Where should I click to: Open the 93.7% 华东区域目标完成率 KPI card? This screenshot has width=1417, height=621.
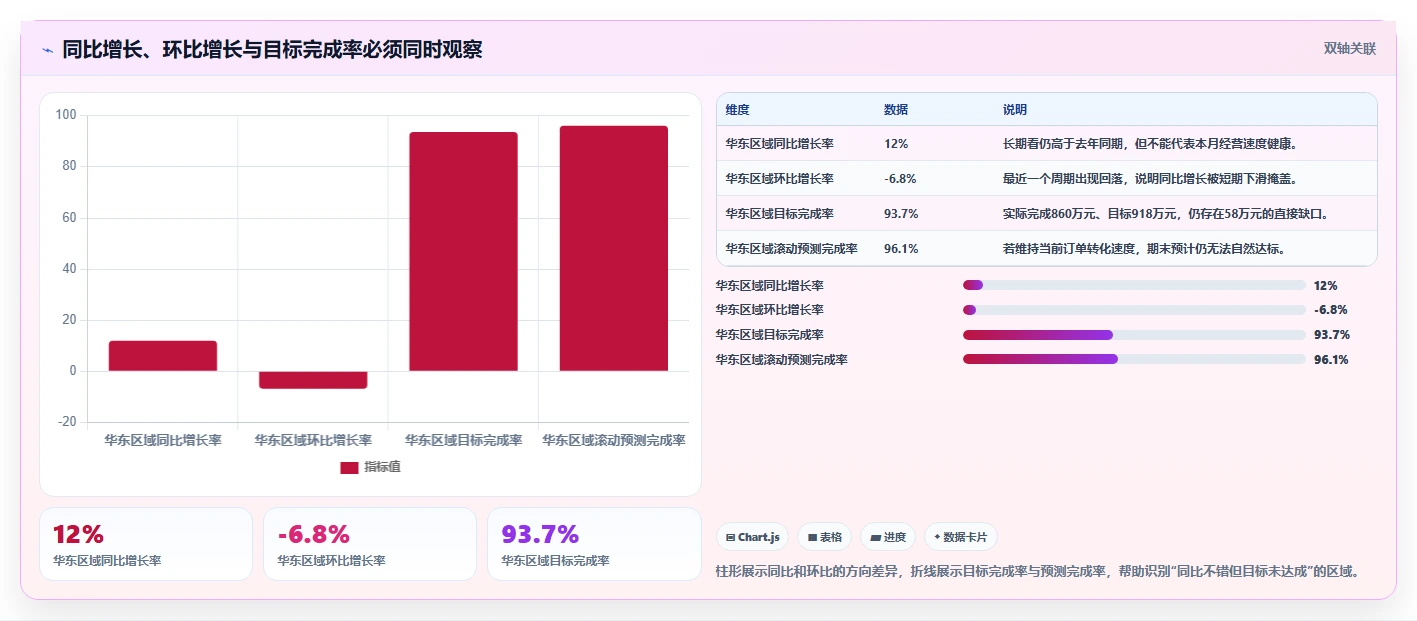[594, 544]
